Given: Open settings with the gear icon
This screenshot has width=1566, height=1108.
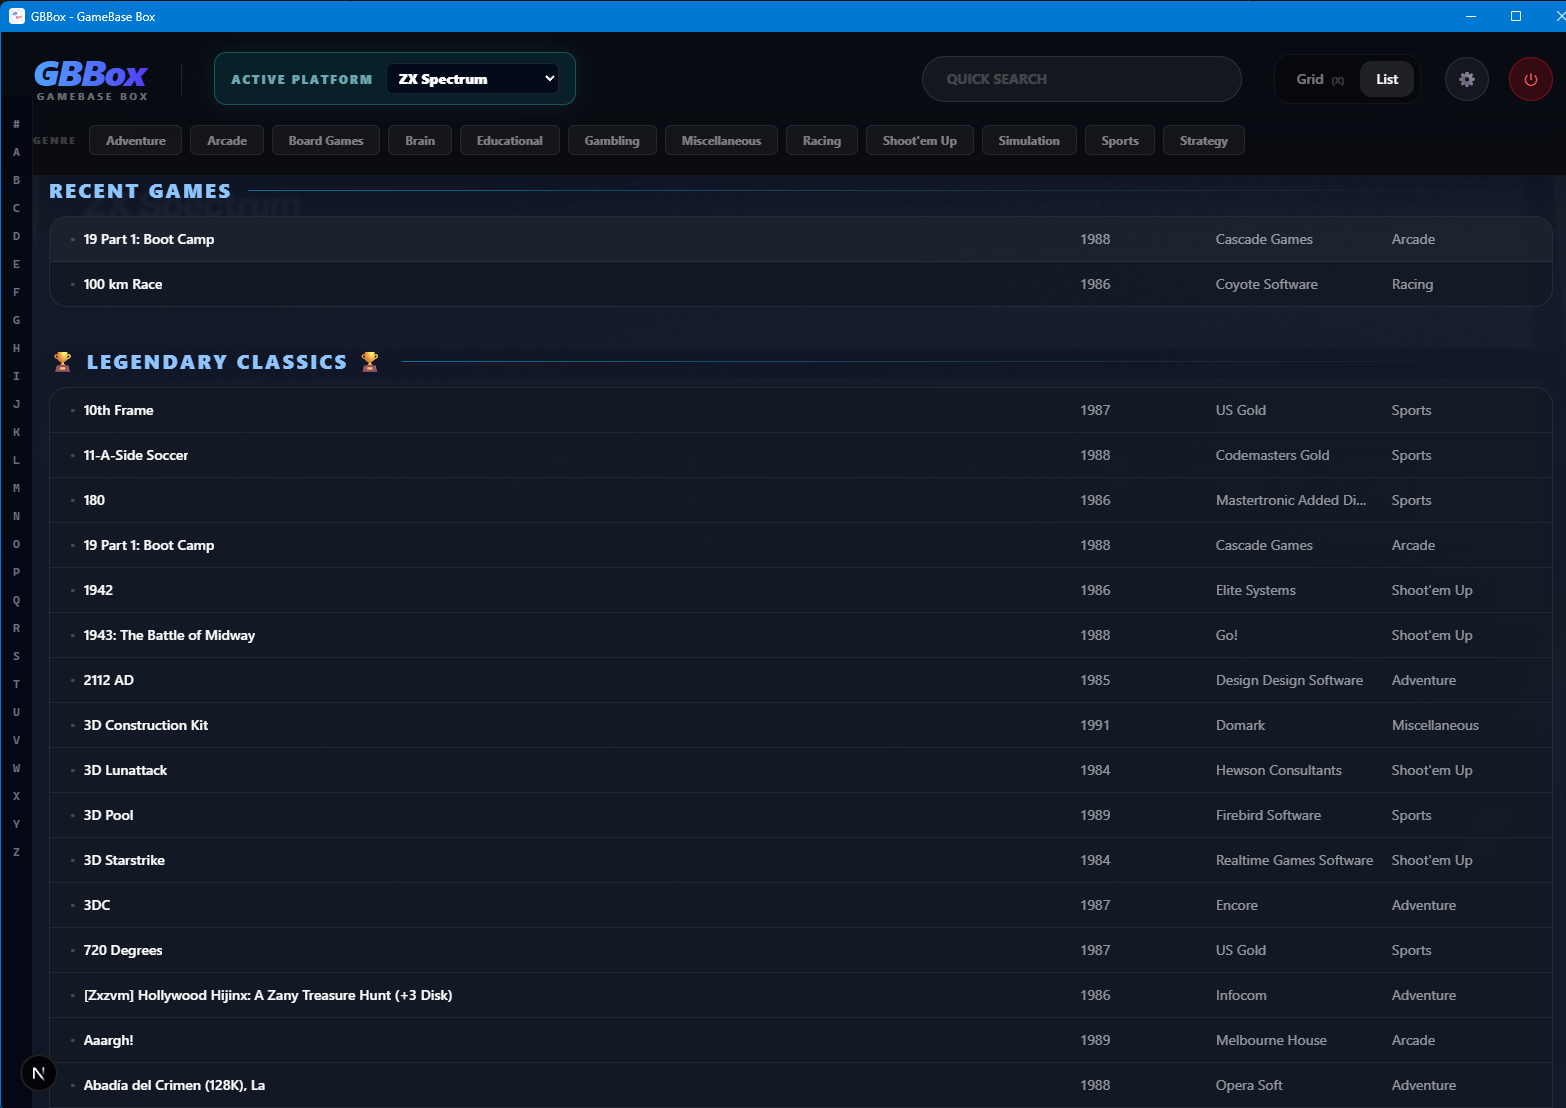Looking at the screenshot, I should [1467, 79].
